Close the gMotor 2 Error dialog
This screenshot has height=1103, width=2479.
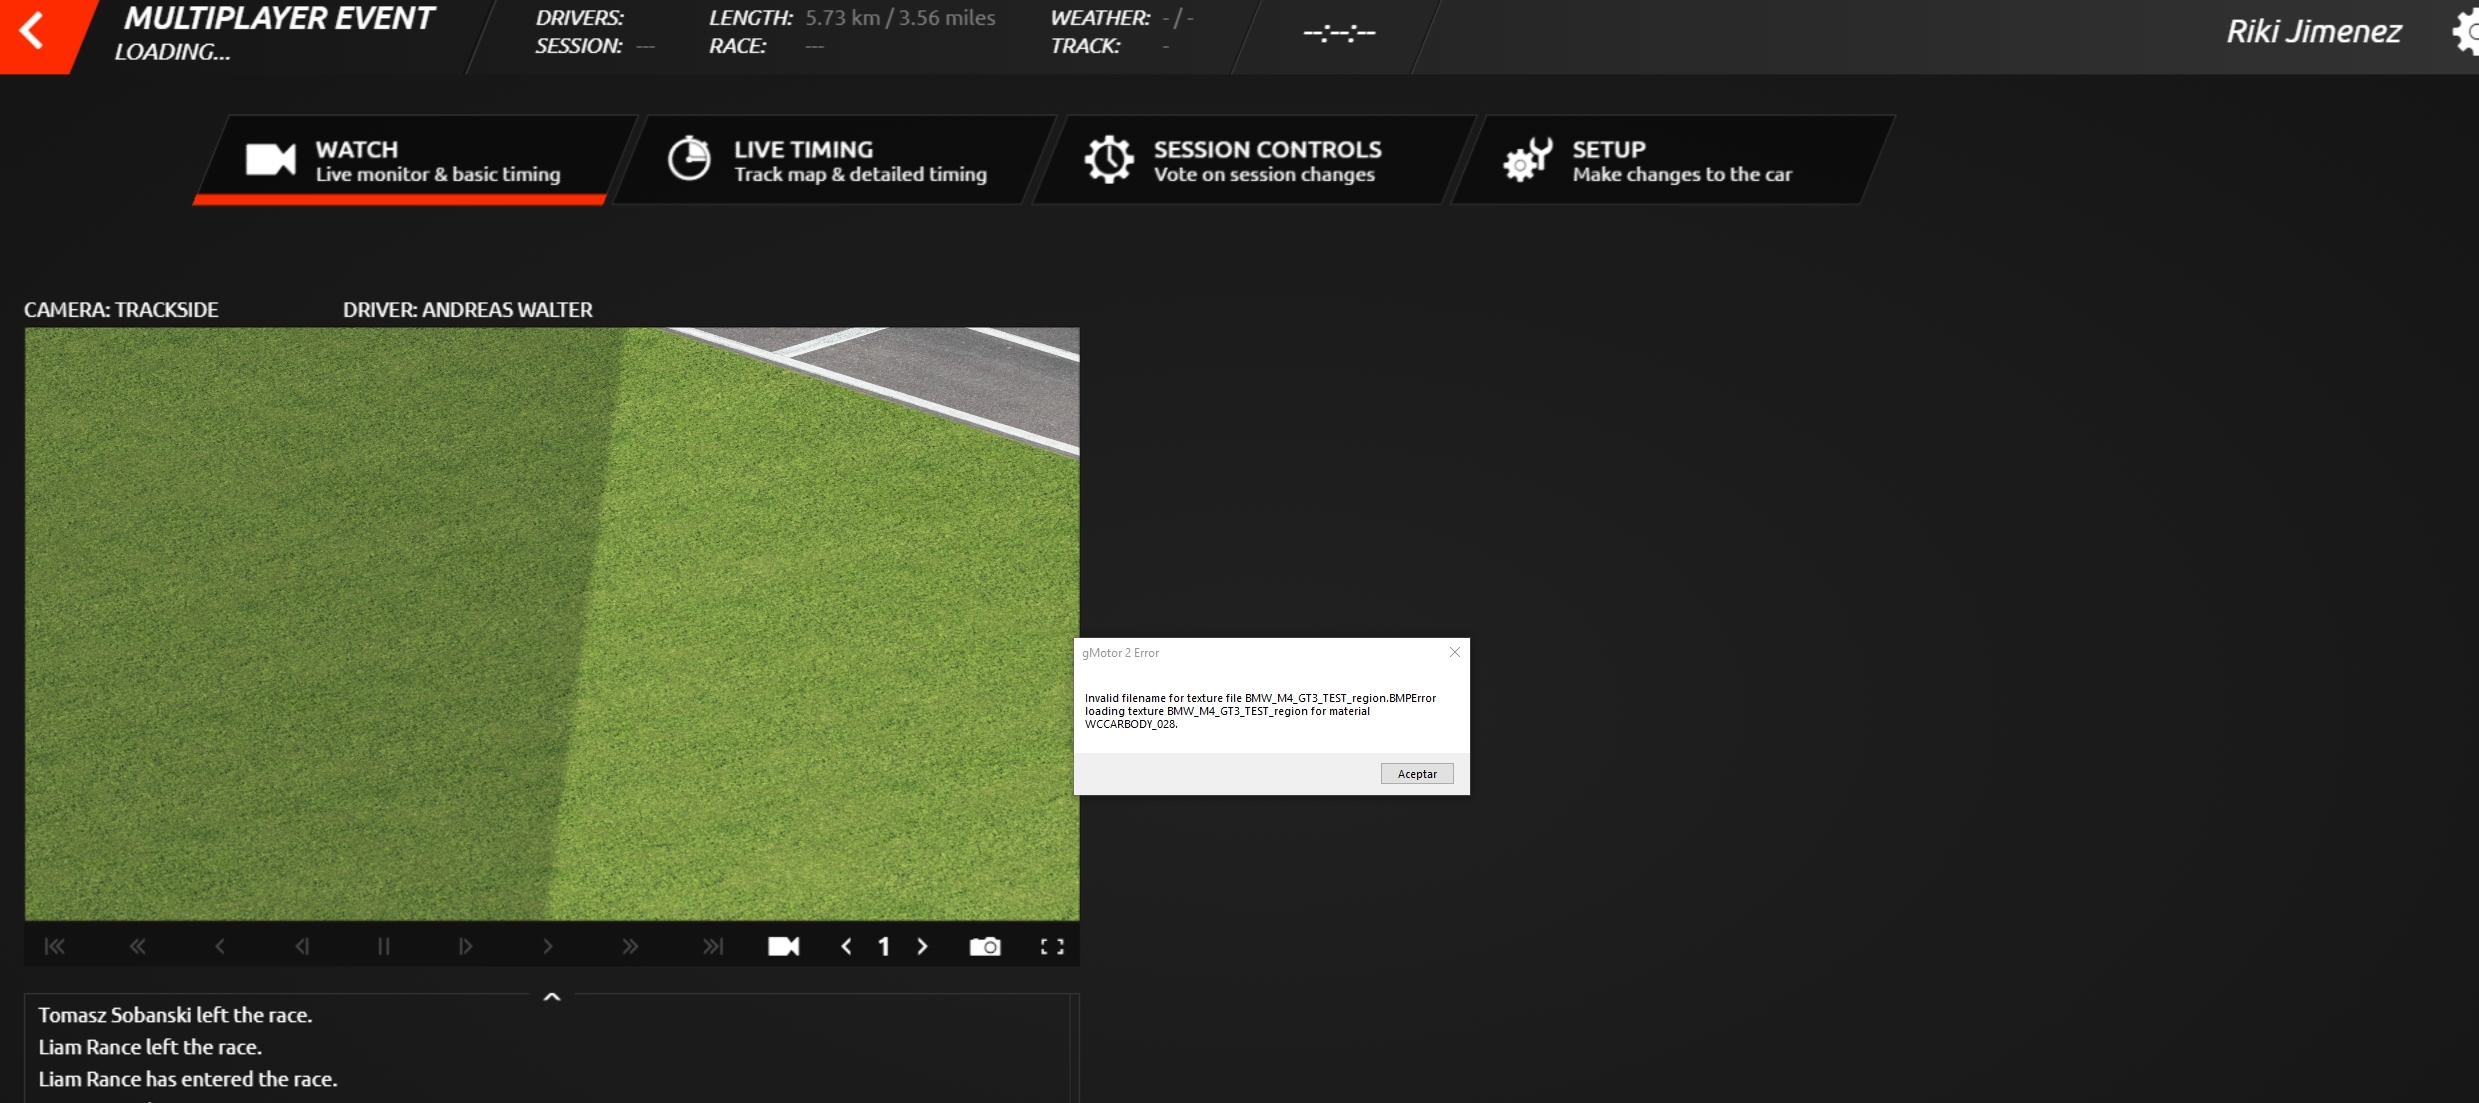coord(1455,652)
